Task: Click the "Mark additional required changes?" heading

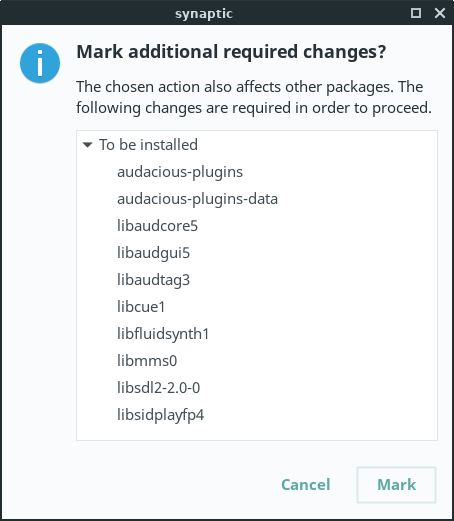Action: (x=231, y=52)
